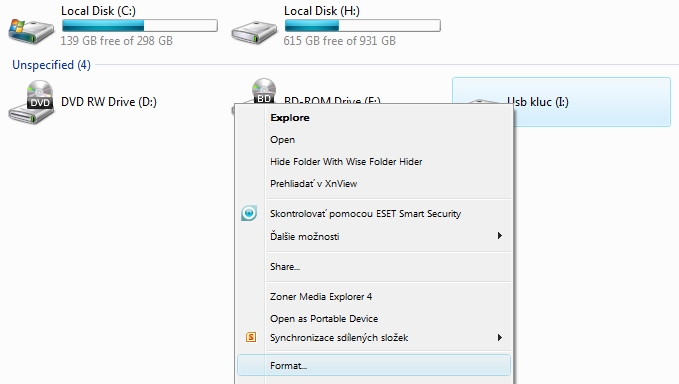Expand the Synchronizace sdílených složek submenu arrow
The height and width of the screenshot is (384, 679).
[500, 337]
